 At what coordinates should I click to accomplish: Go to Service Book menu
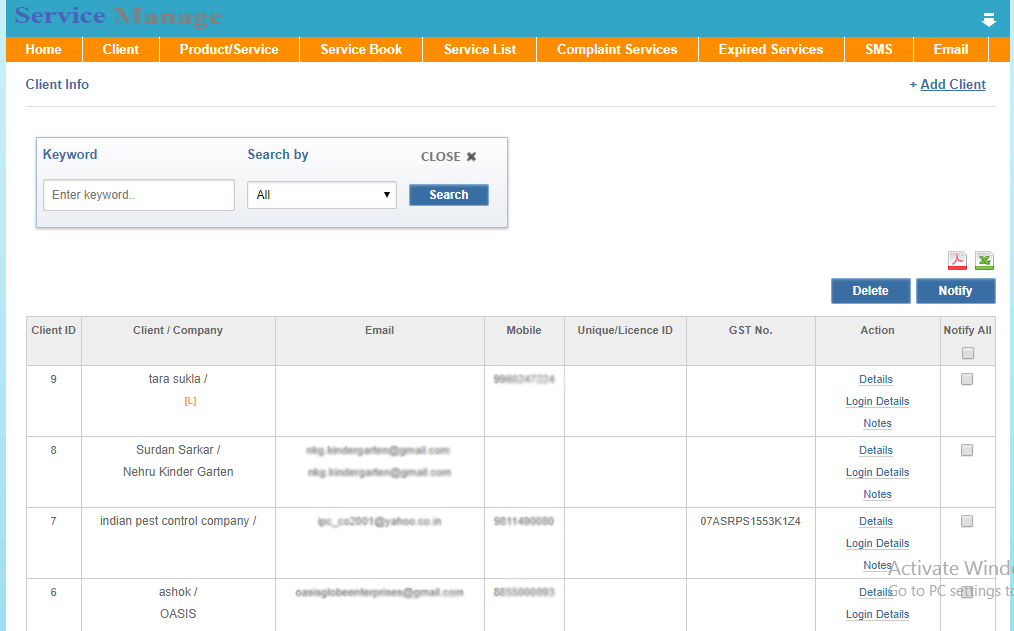coord(361,49)
